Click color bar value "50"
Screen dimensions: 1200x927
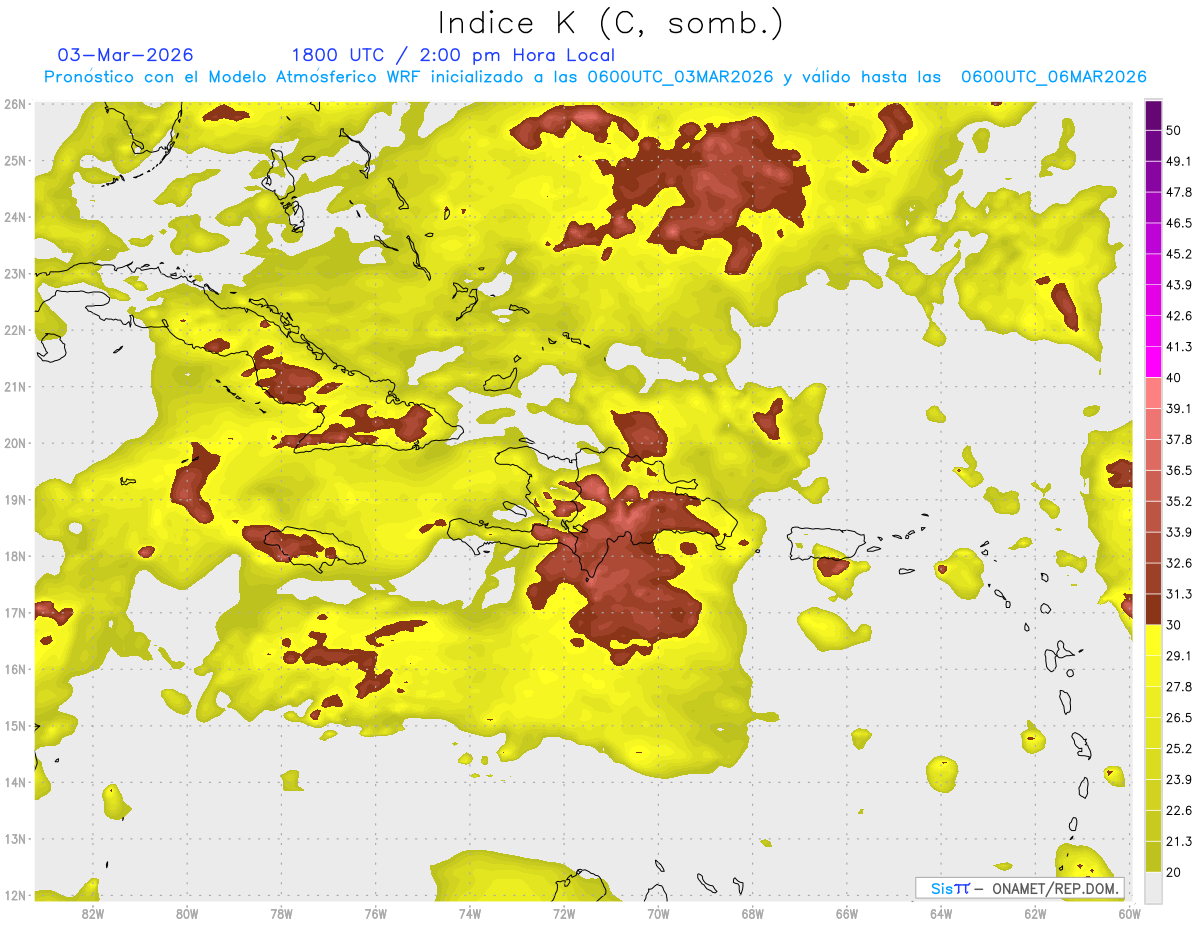pos(1173,130)
